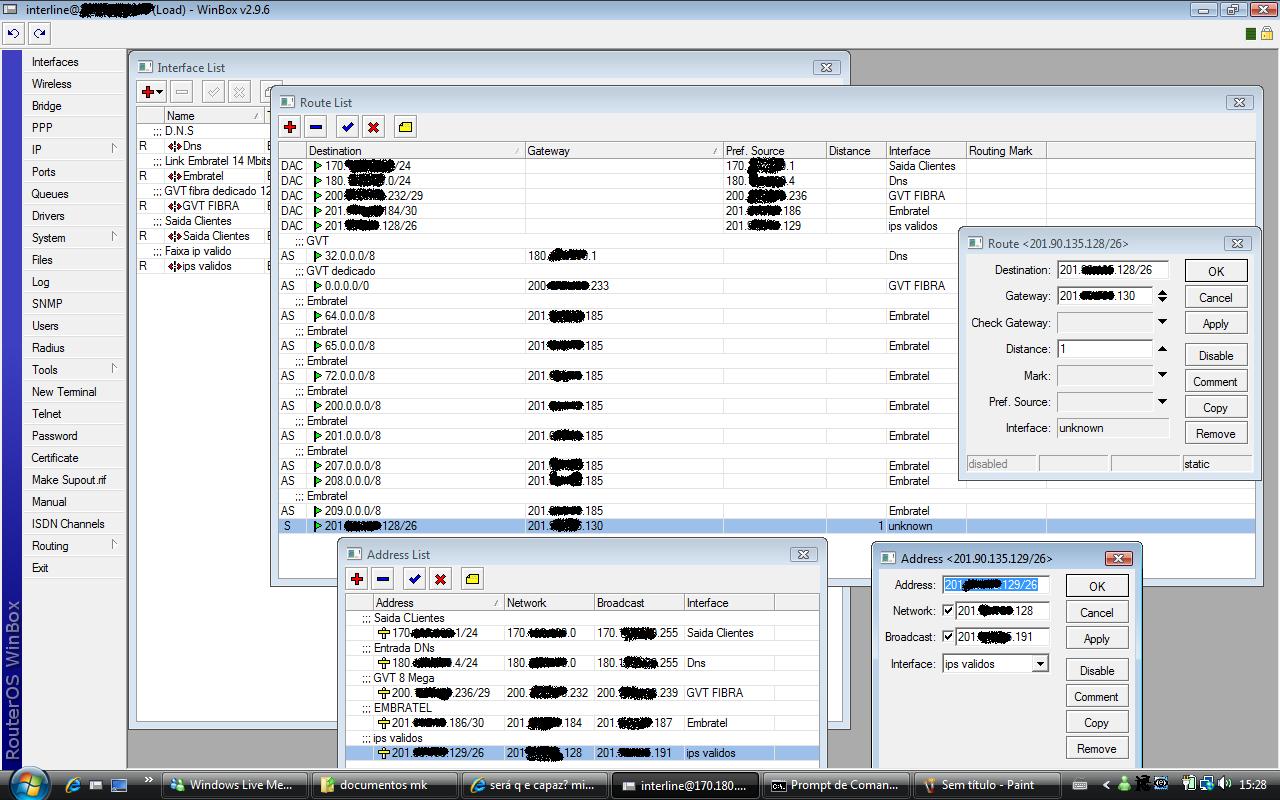This screenshot has height=800, width=1280.
Task: Click Remove in the Address dialog
Action: pyautogui.click(x=1097, y=749)
